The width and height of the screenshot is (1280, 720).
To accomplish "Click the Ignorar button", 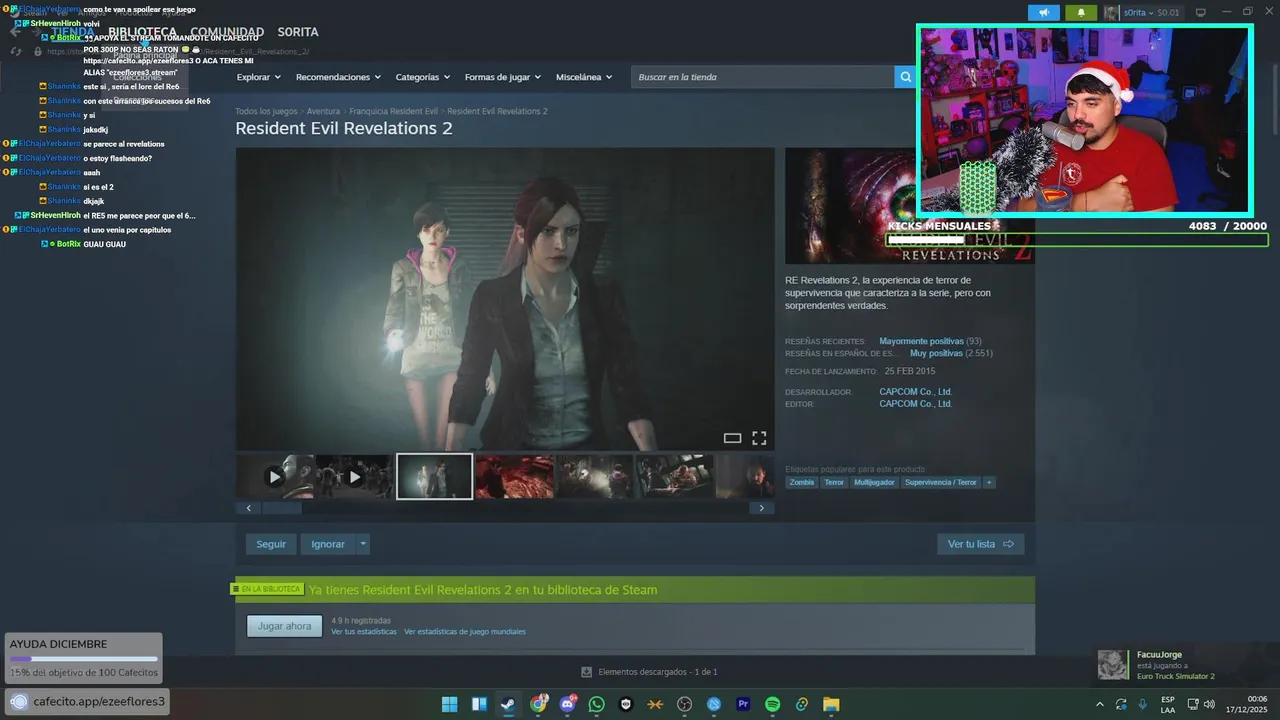I will (x=327, y=544).
